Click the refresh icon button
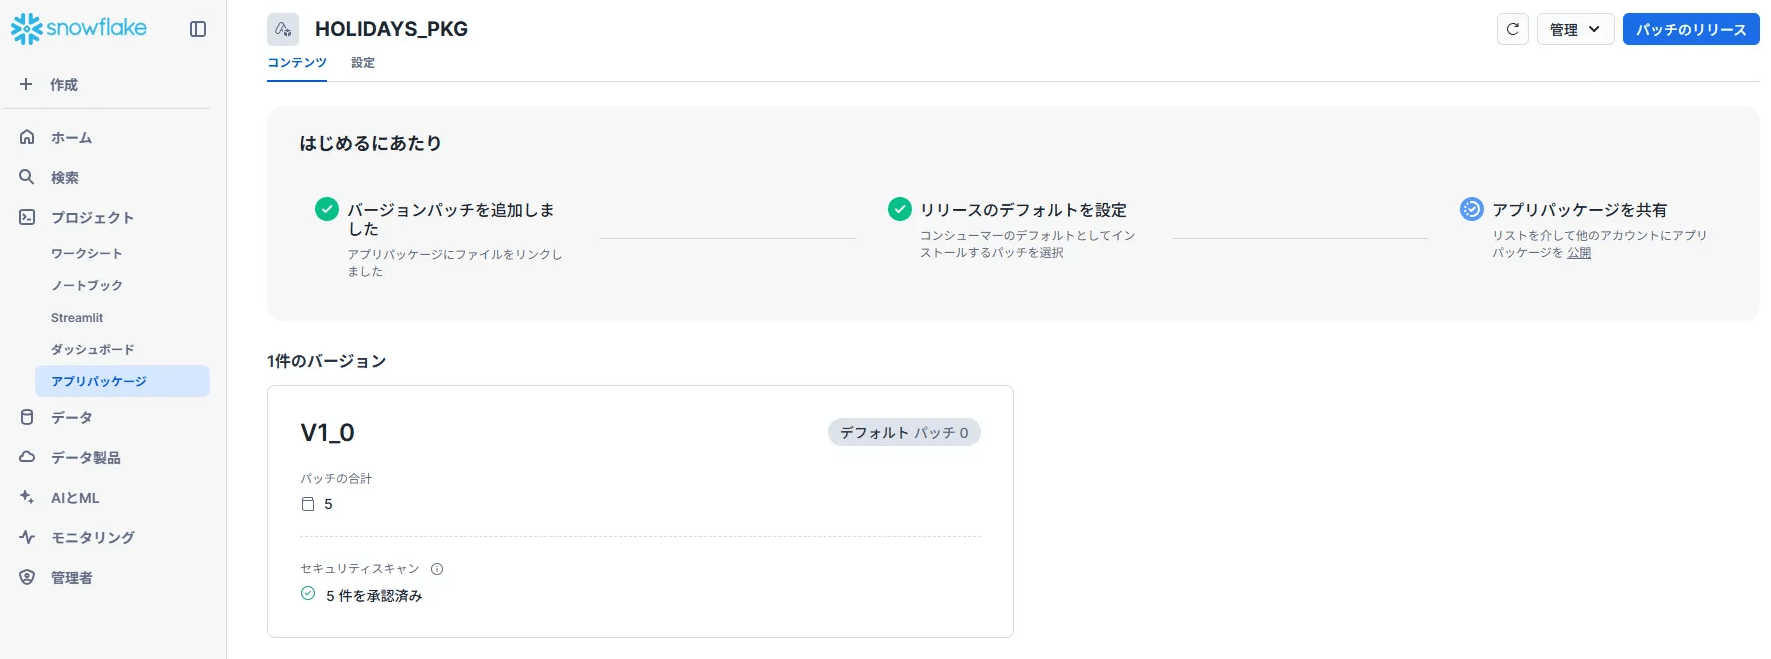 click(x=1512, y=29)
